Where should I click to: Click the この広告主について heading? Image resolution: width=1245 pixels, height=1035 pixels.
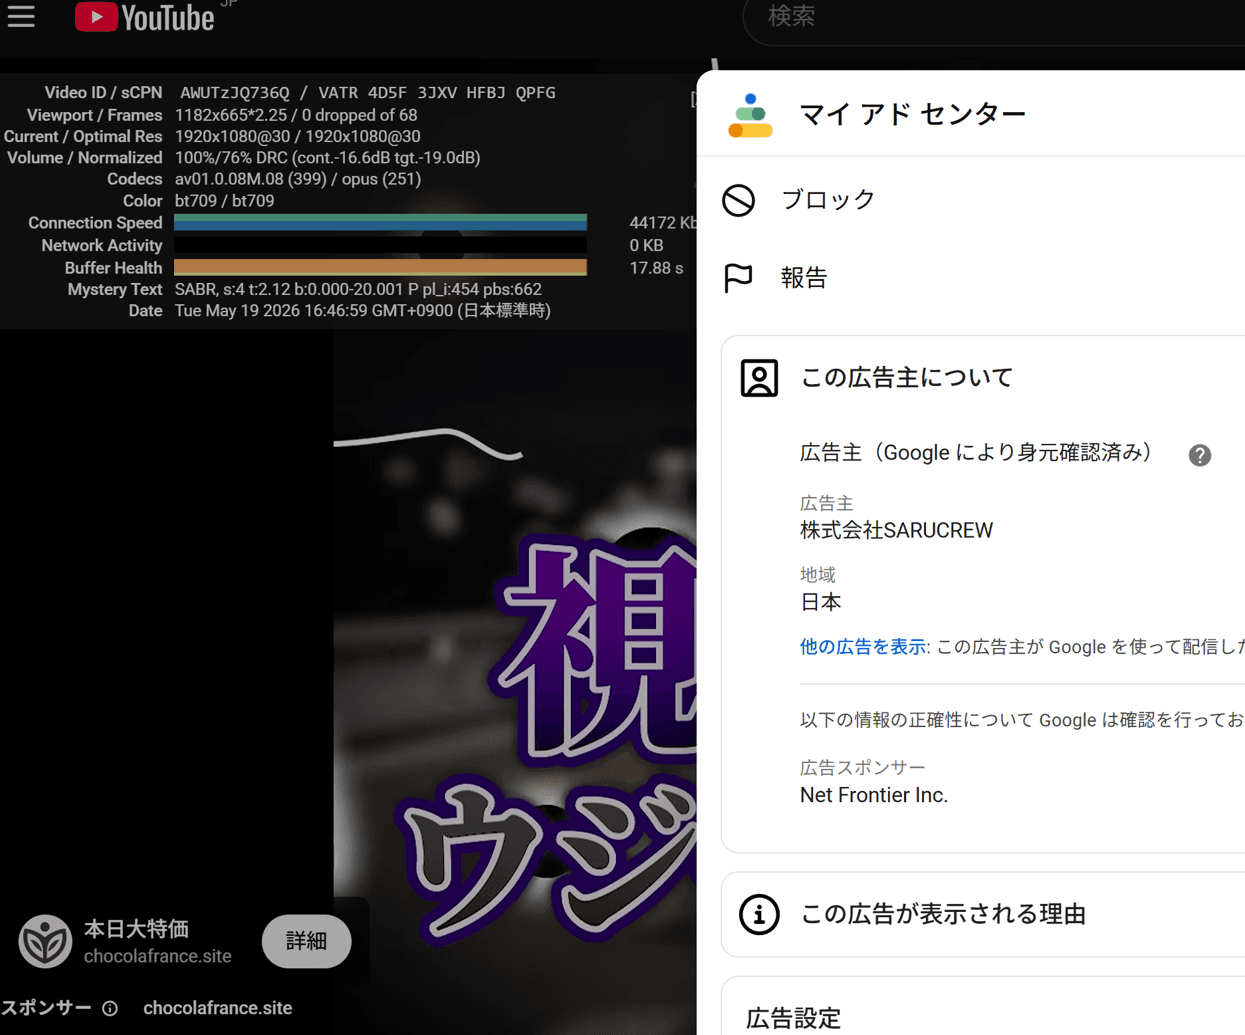click(x=907, y=378)
